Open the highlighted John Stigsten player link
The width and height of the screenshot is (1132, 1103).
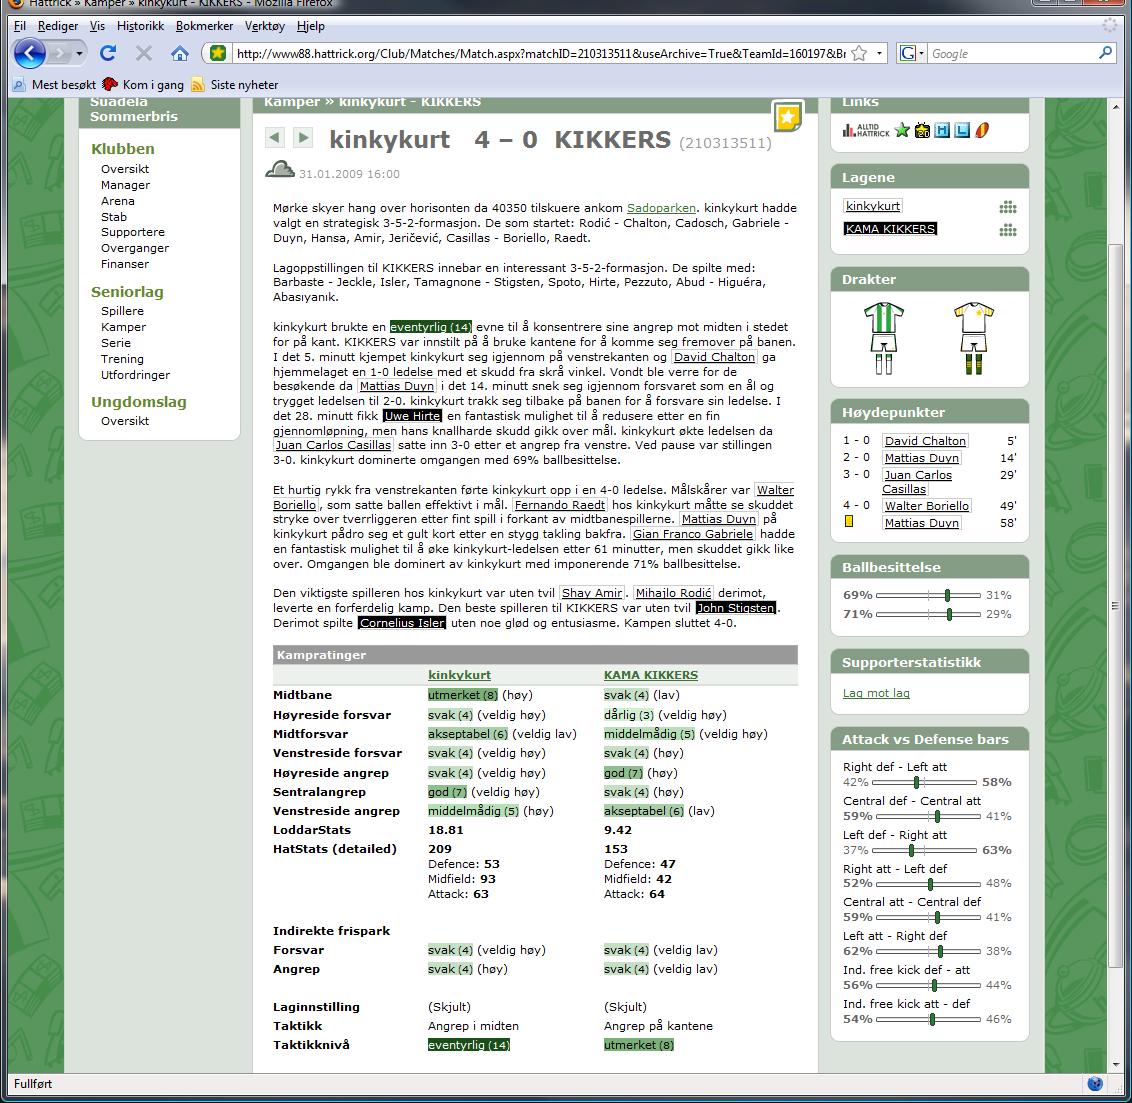click(736, 608)
